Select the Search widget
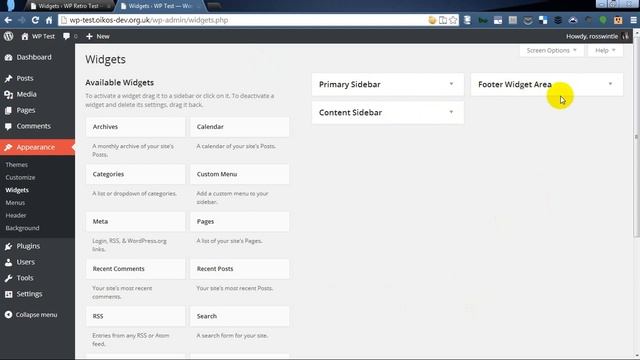640x360 pixels. pos(240,316)
